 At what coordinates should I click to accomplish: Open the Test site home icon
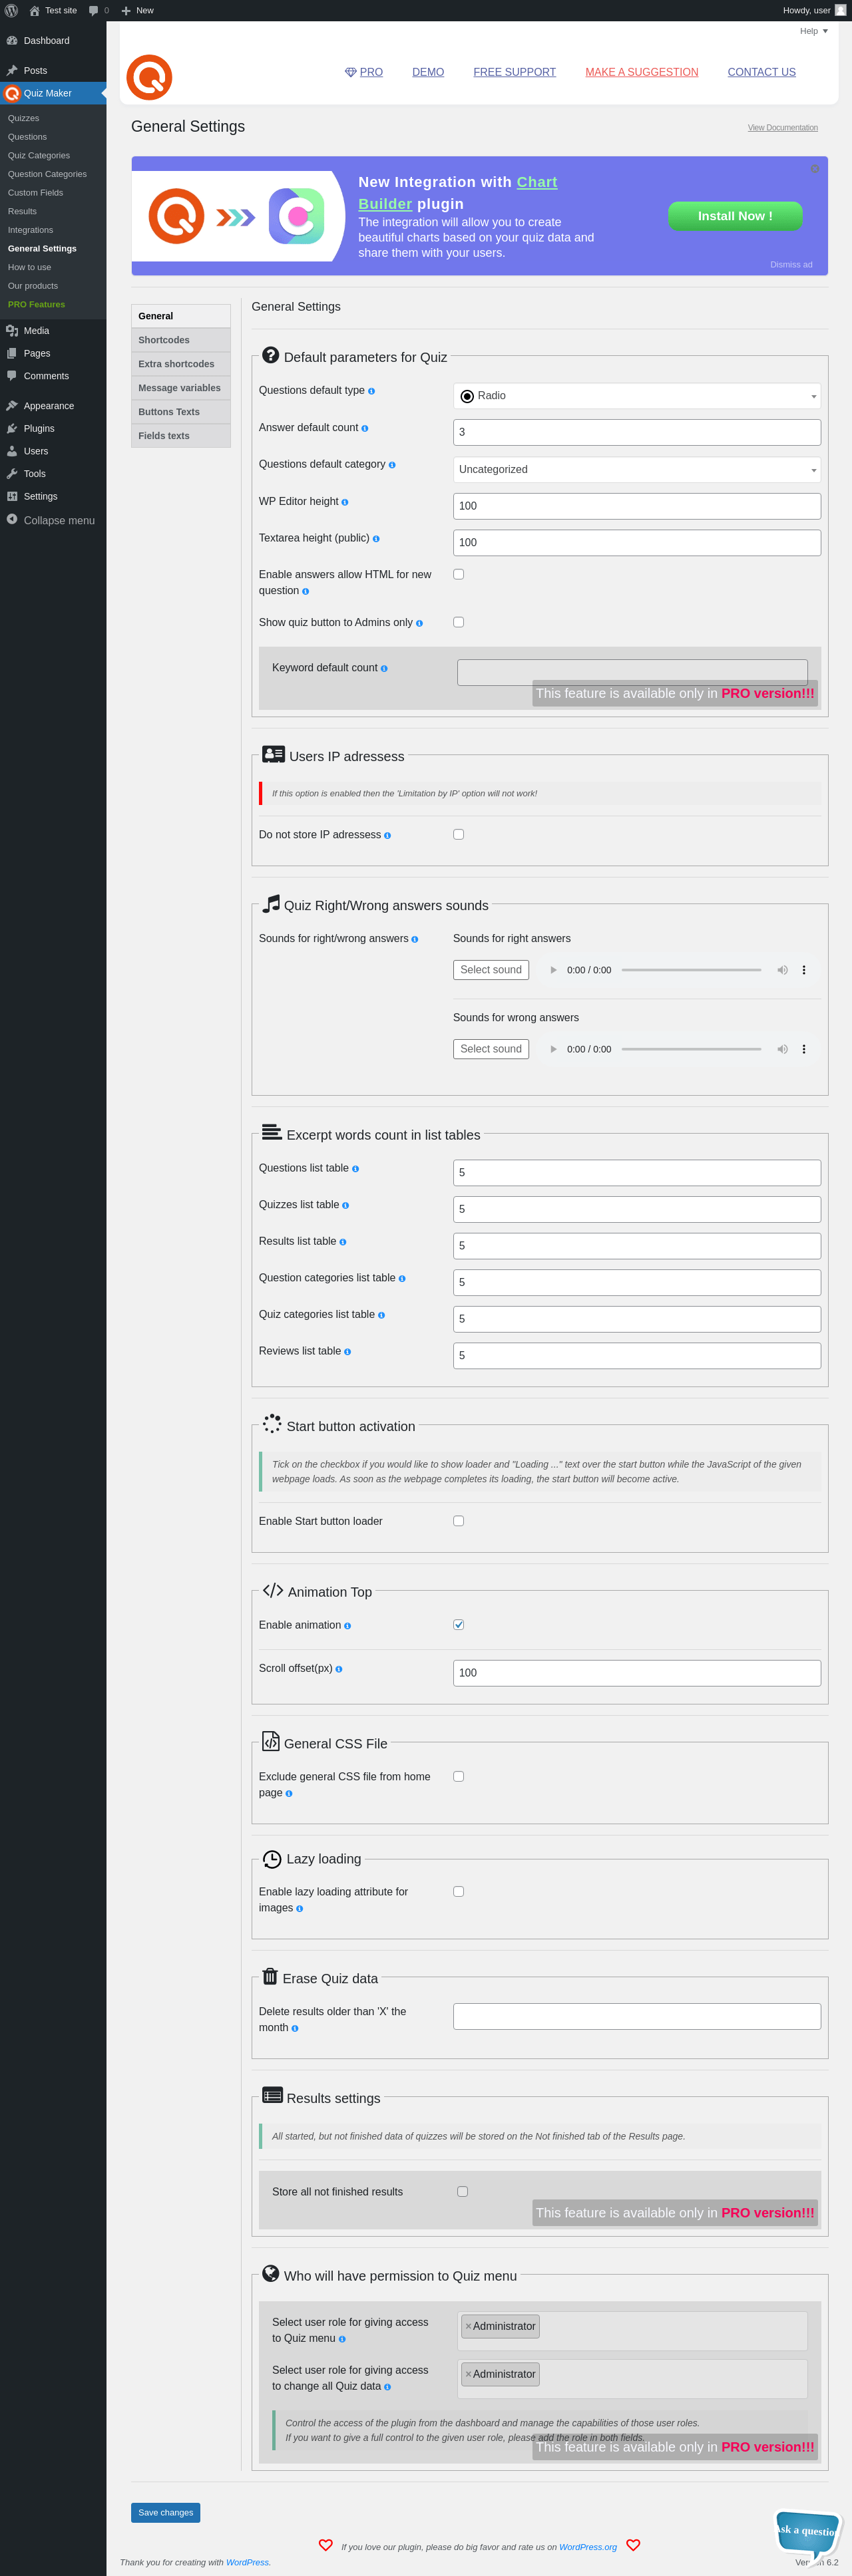34,10
